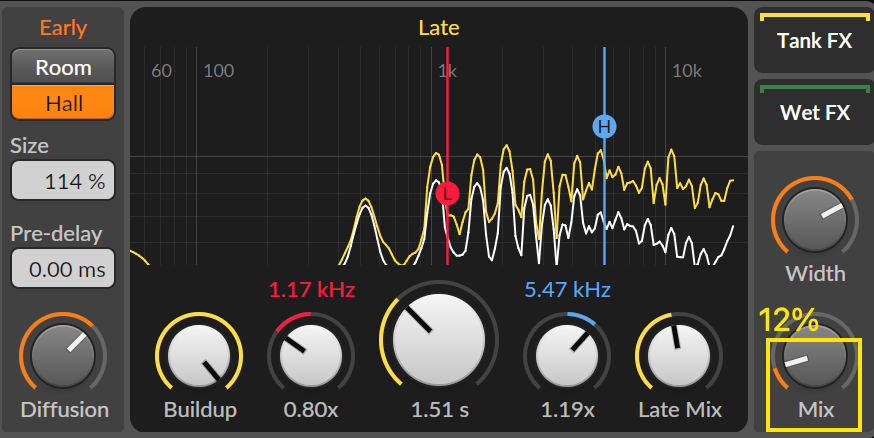The image size is (874, 438).
Task: Click the Buildup knob
Action: coord(199,356)
